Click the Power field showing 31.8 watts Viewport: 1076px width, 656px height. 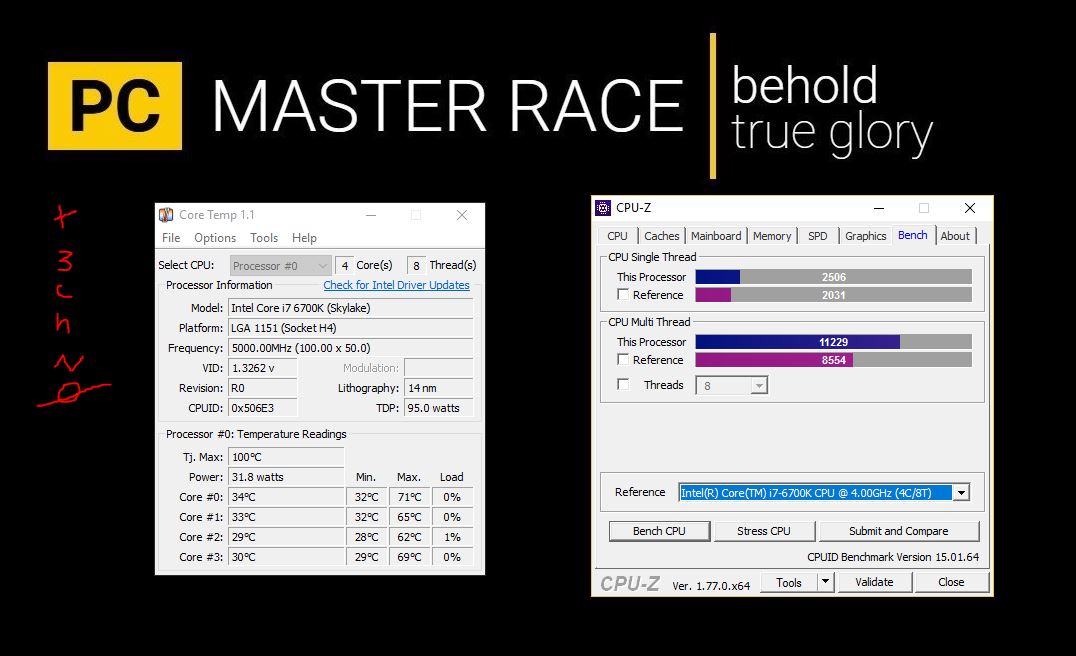point(286,477)
